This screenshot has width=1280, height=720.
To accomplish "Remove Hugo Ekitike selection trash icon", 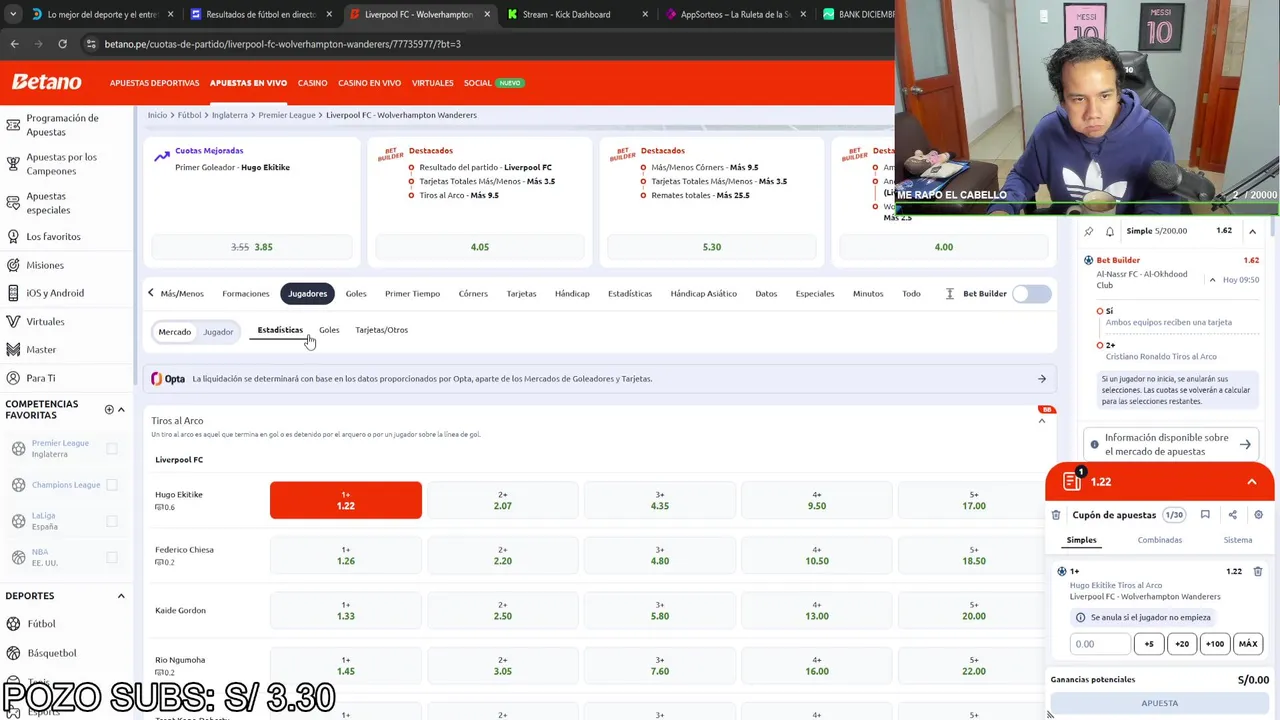I will tap(1258, 571).
